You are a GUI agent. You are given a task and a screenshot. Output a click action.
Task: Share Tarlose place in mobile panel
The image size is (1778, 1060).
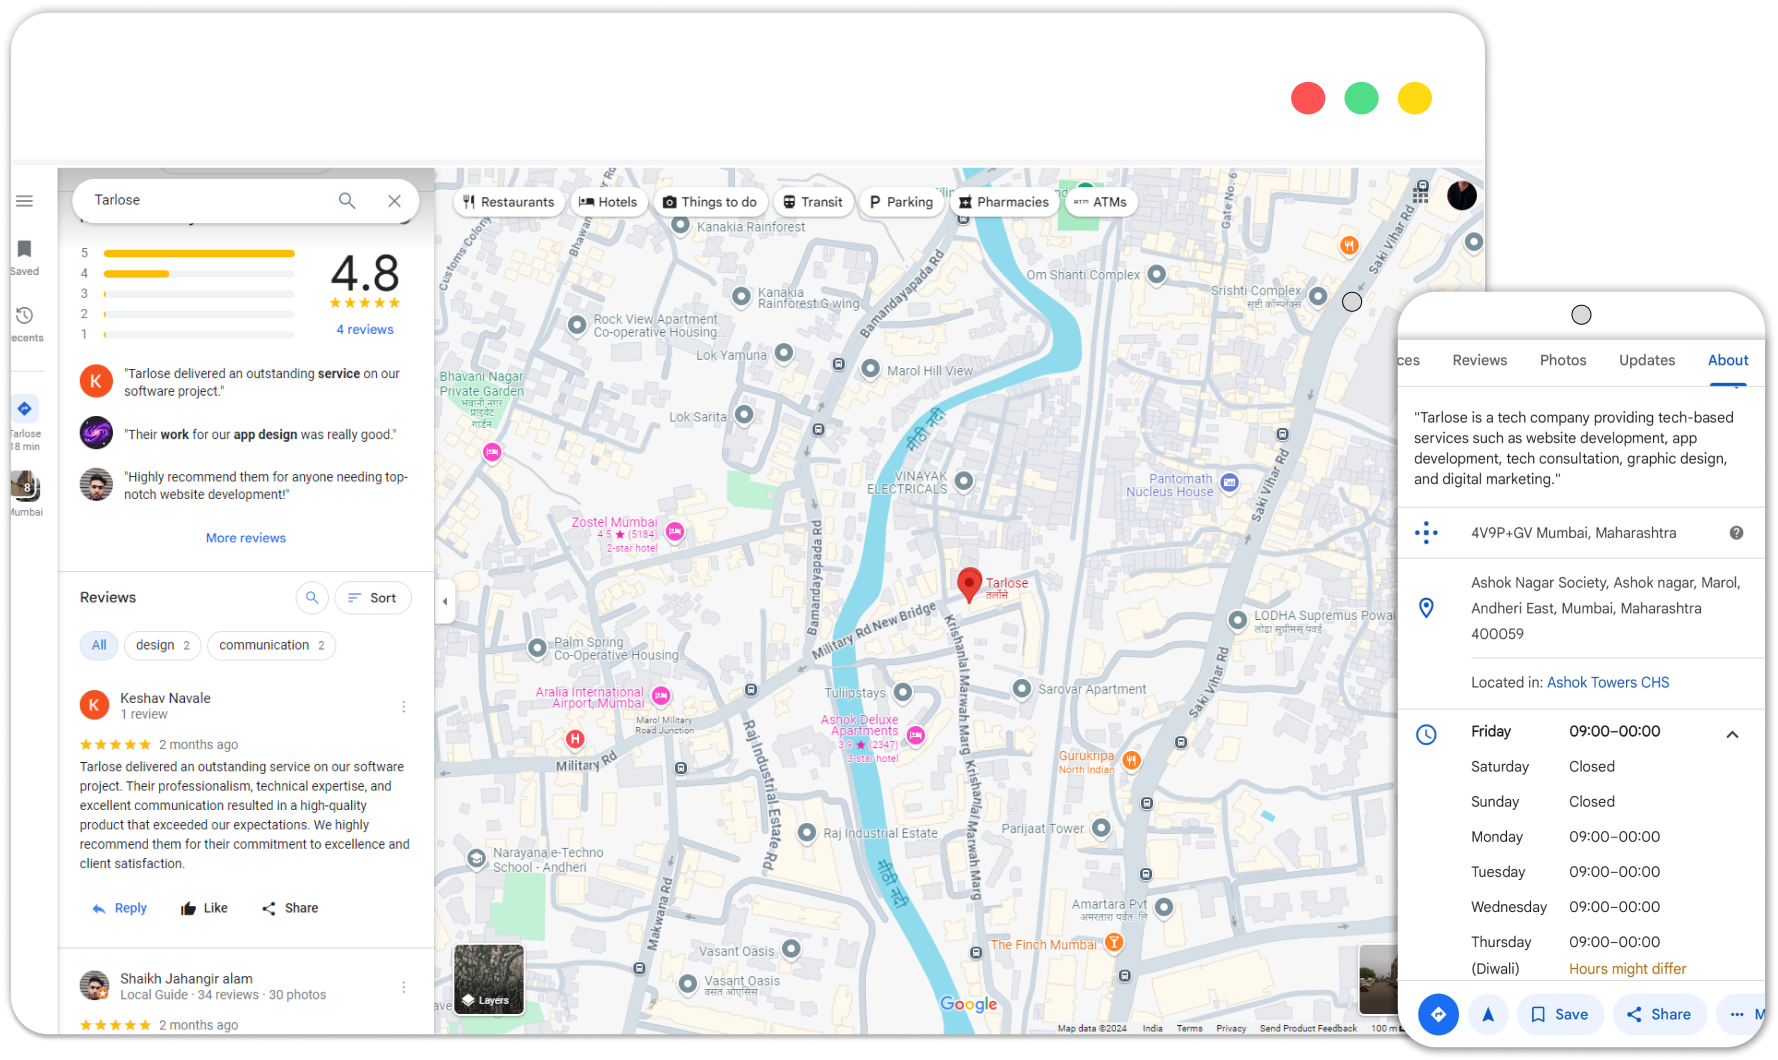(x=1659, y=1014)
